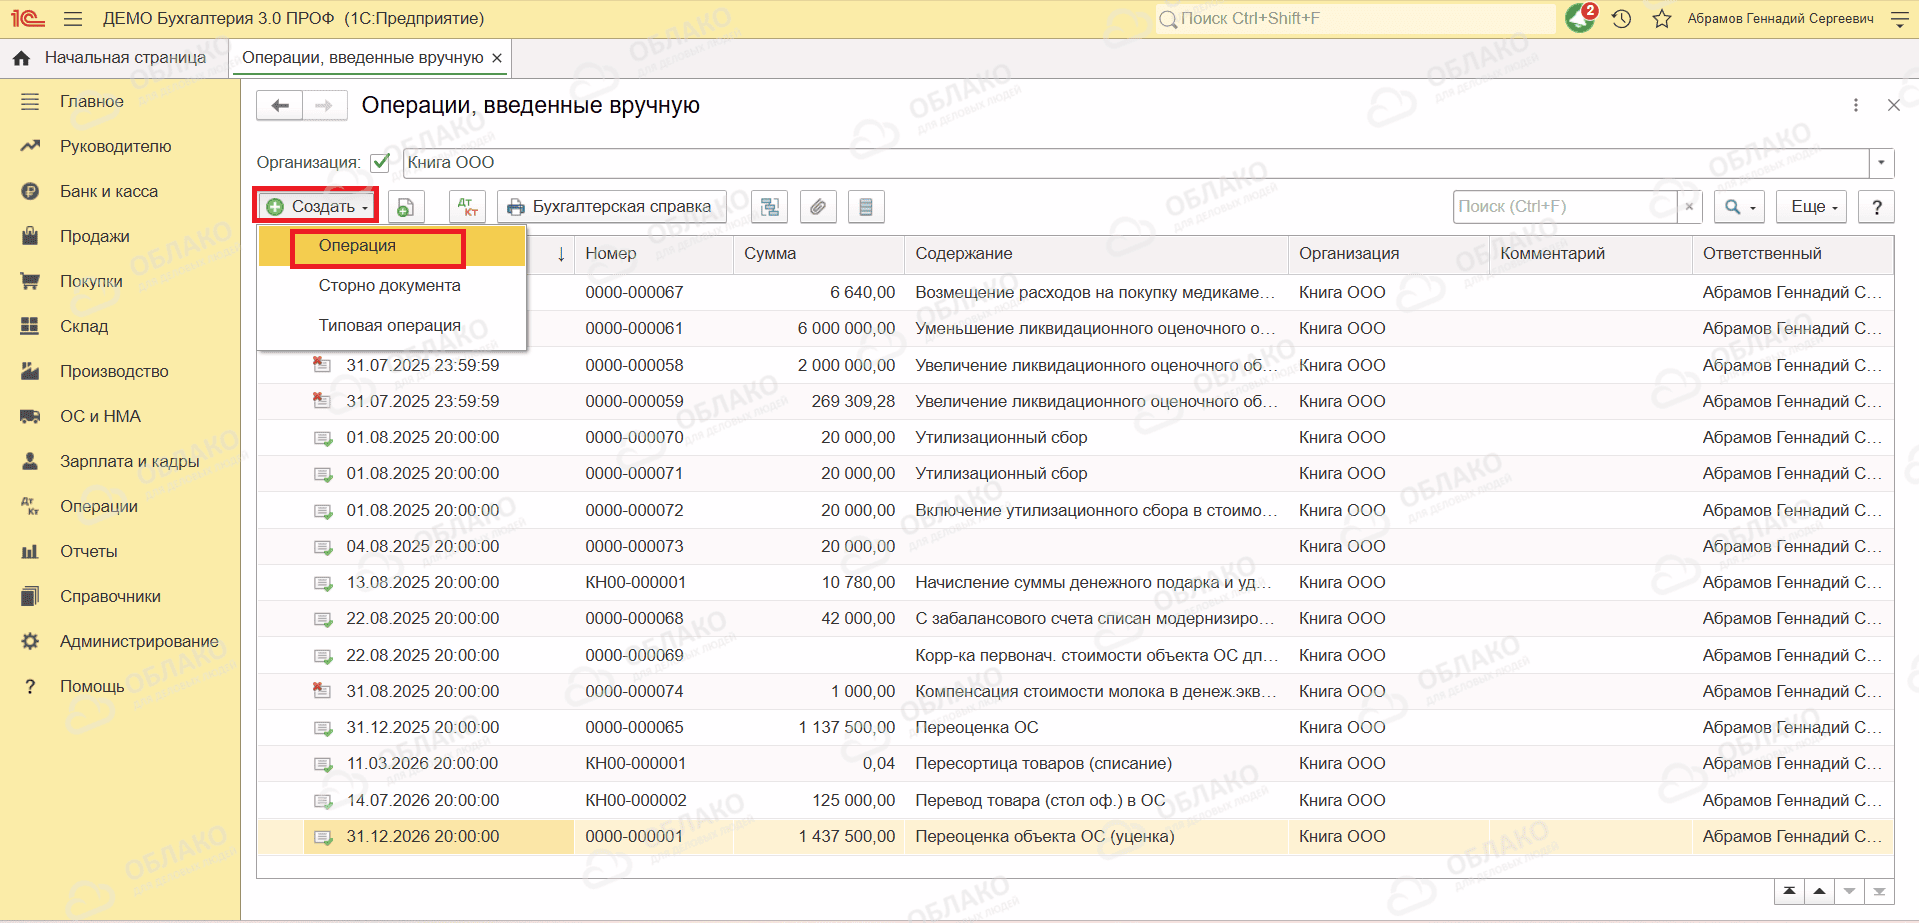The image size is (1919, 923).
Task: Jump to the first list row
Action: coord(1789,891)
